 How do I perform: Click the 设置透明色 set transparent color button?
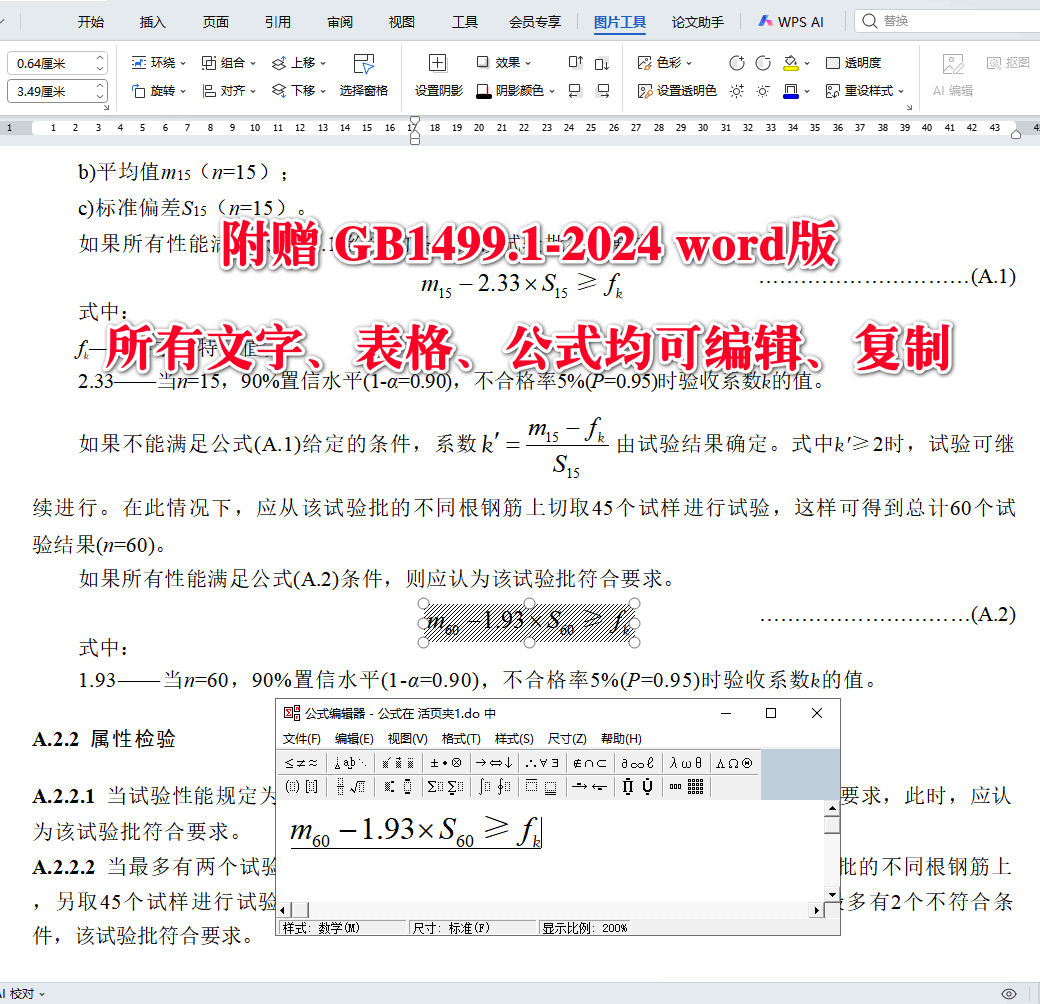pyautogui.click(x=677, y=91)
